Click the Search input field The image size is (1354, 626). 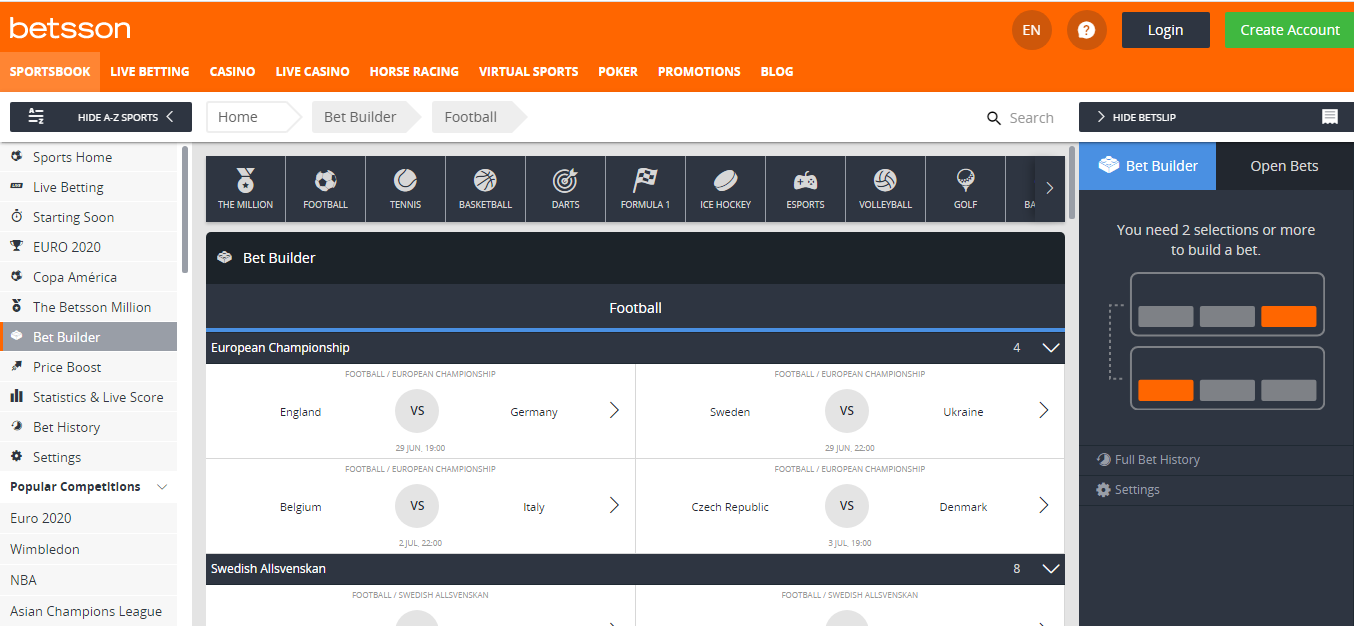coord(1032,118)
